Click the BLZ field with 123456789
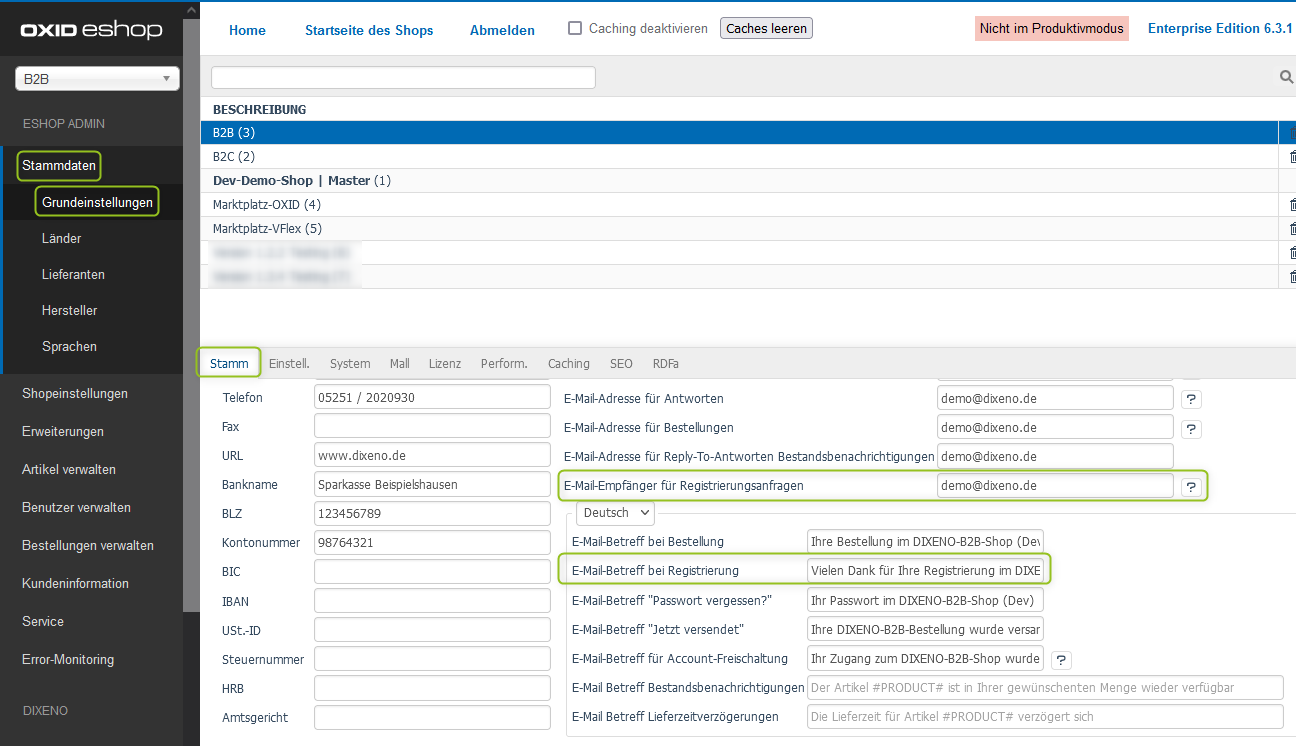The height and width of the screenshot is (746, 1296). point(432,513)
